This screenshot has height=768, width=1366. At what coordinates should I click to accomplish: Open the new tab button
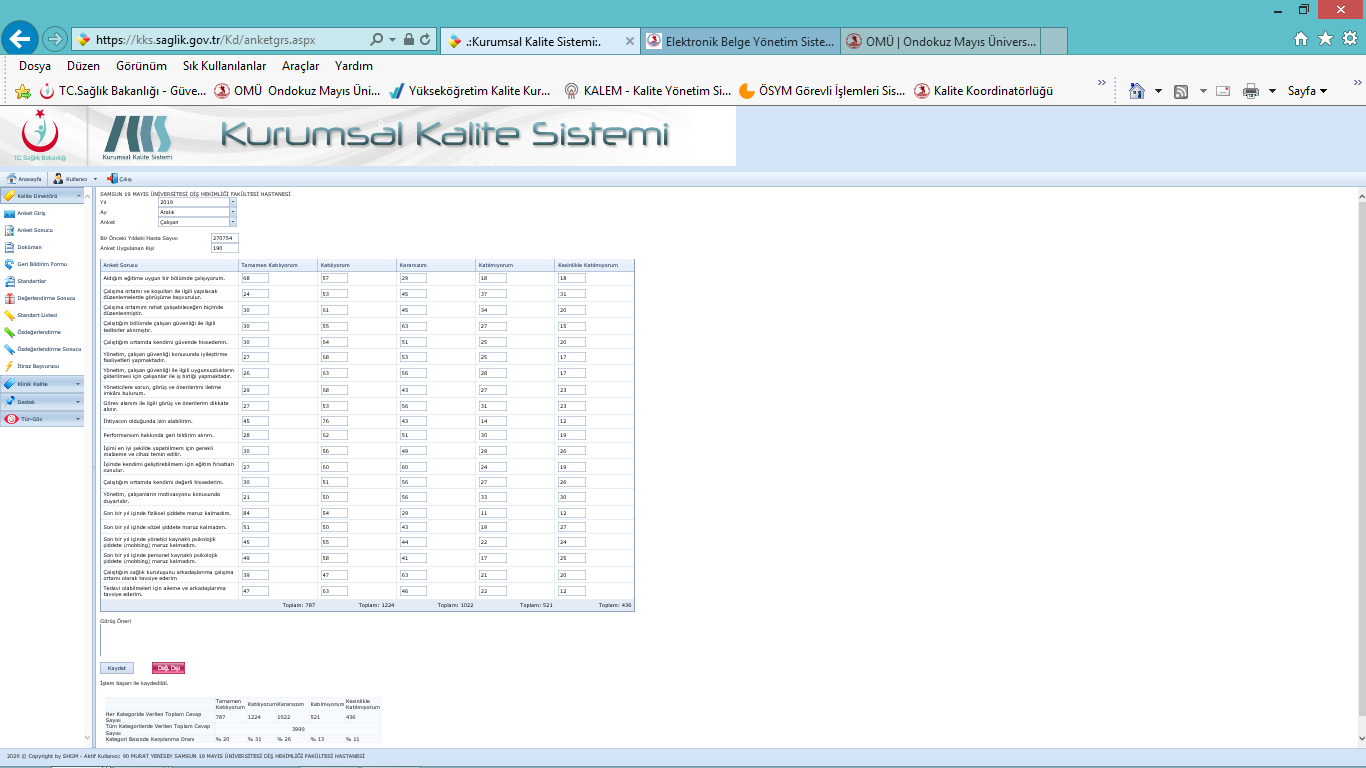click(x=1054, y=41)
